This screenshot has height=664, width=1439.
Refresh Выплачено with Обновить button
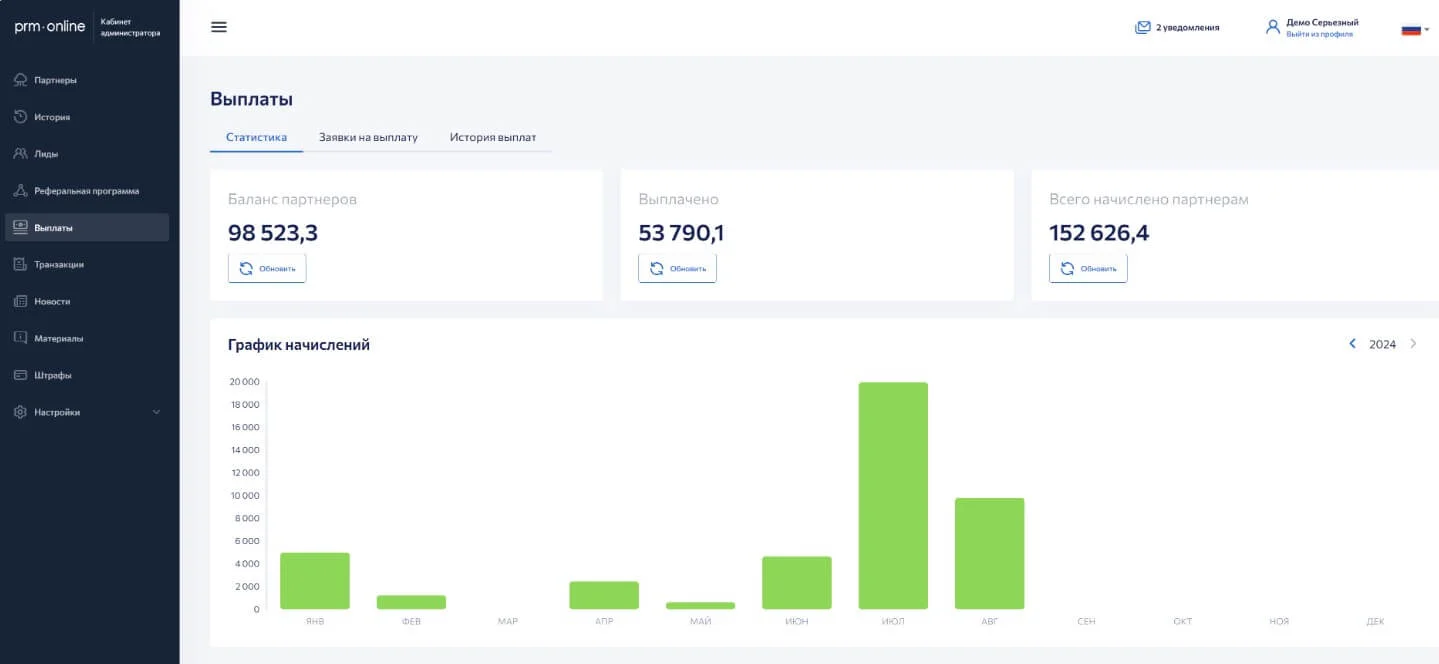pyautogui.click(x=678, y=268)
